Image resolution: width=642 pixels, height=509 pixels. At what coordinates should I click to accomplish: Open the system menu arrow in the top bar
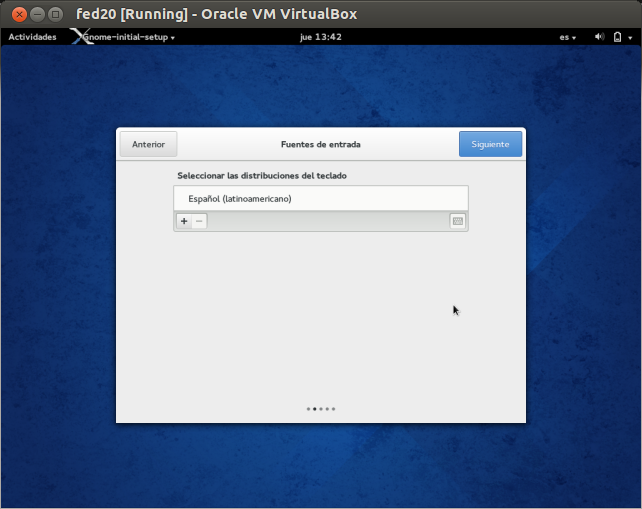(x=630, y=38)
